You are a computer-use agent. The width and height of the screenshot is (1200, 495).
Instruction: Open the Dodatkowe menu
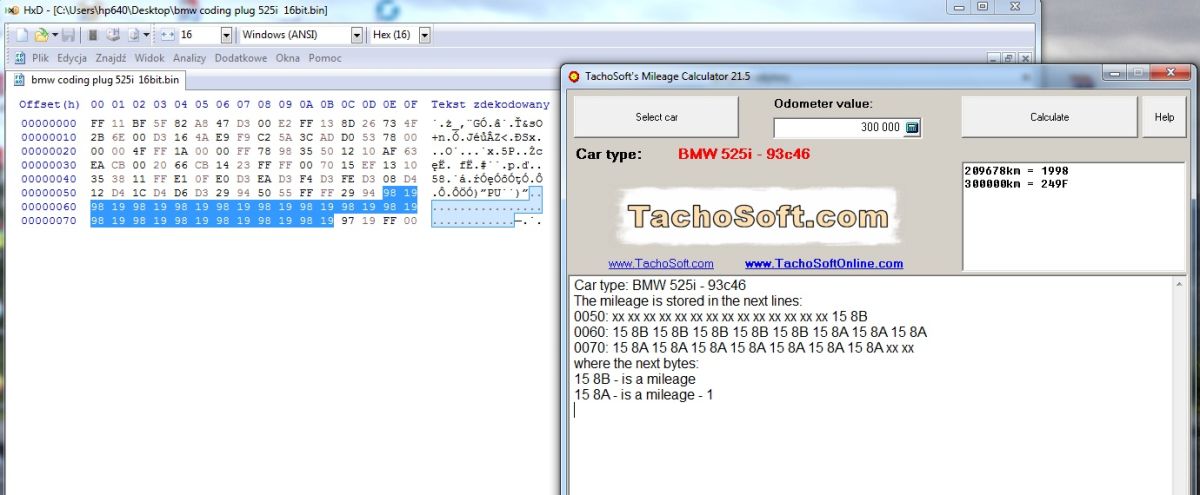click(x=241, y=58)
